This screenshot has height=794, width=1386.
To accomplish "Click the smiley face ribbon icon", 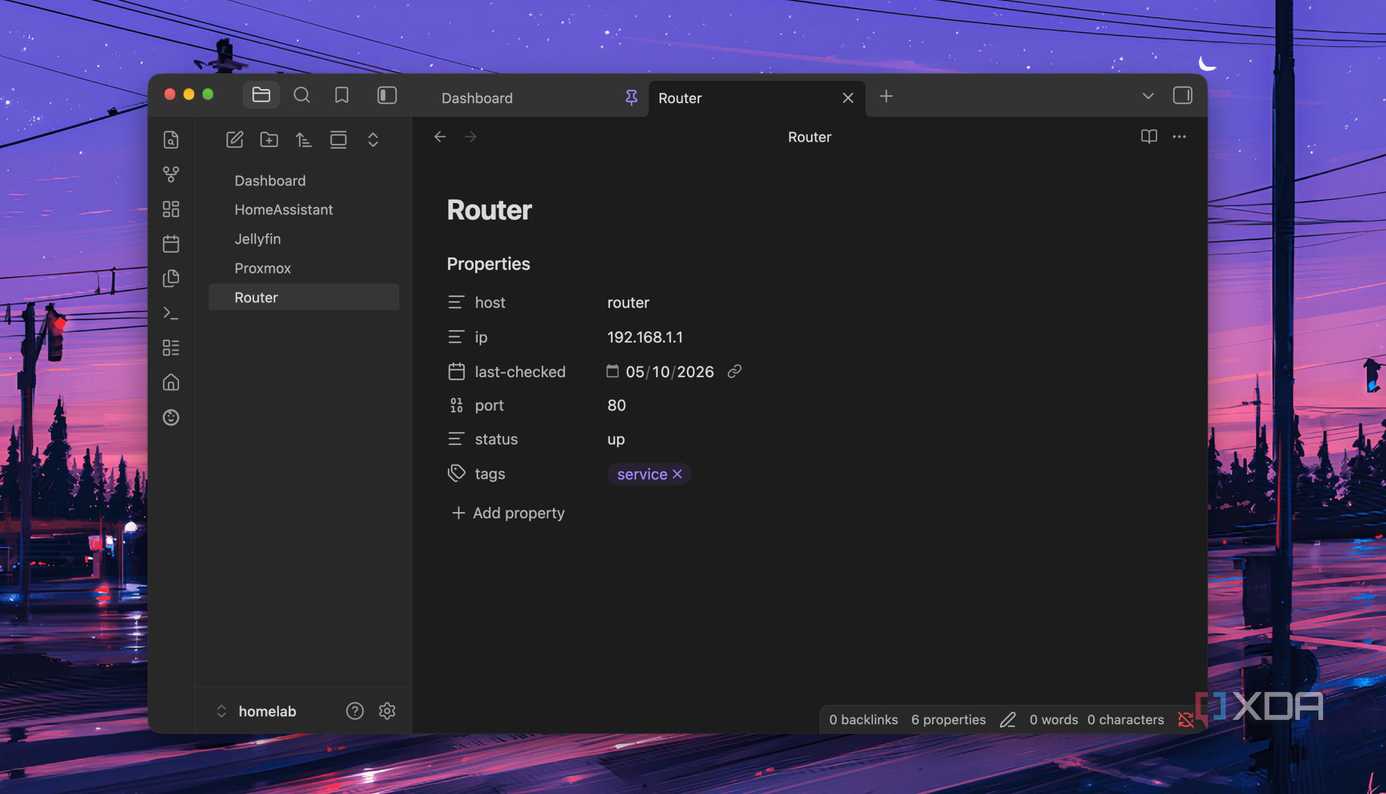I will coord(171,417).
